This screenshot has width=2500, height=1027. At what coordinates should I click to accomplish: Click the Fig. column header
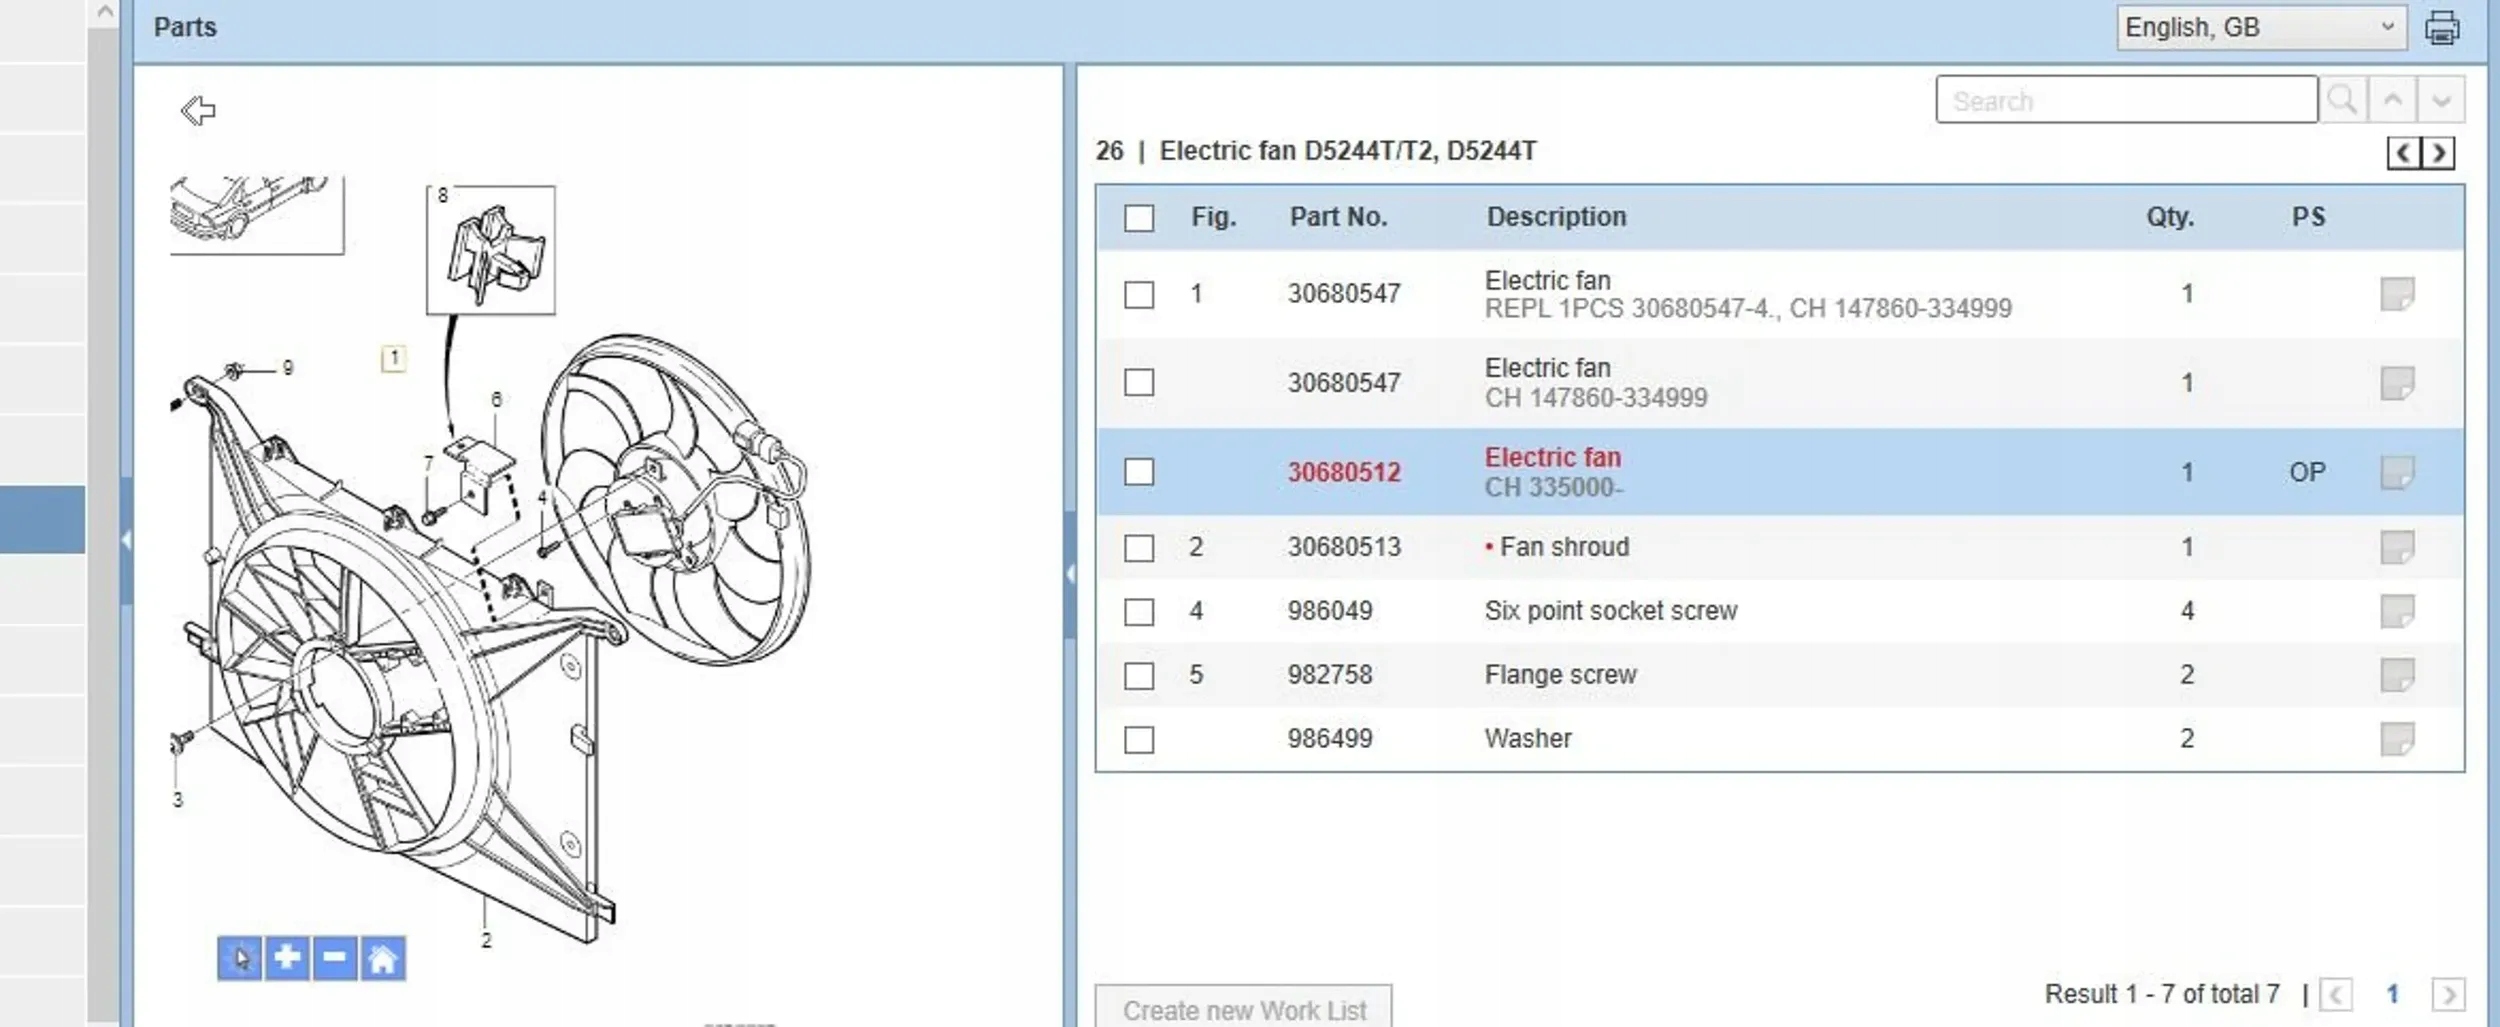[x=1214, y=217]
